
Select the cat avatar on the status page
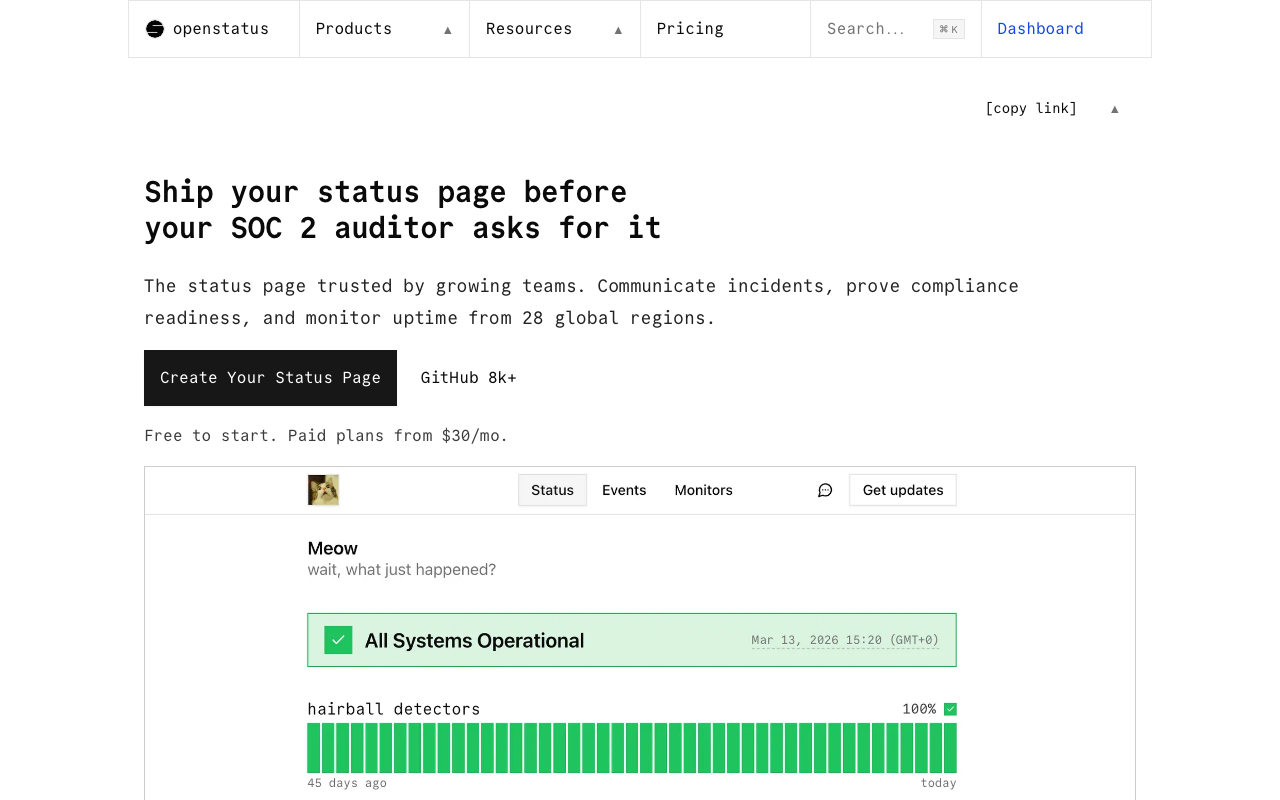pos(323,490)
